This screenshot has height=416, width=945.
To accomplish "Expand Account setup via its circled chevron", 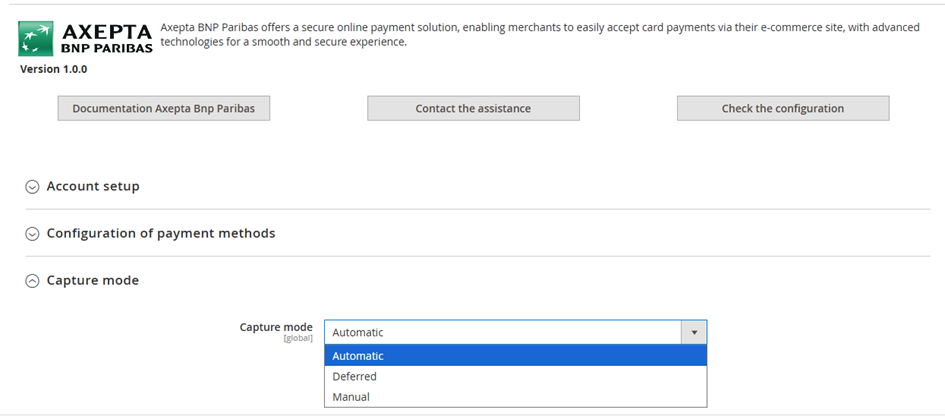I will click(32, 187).
